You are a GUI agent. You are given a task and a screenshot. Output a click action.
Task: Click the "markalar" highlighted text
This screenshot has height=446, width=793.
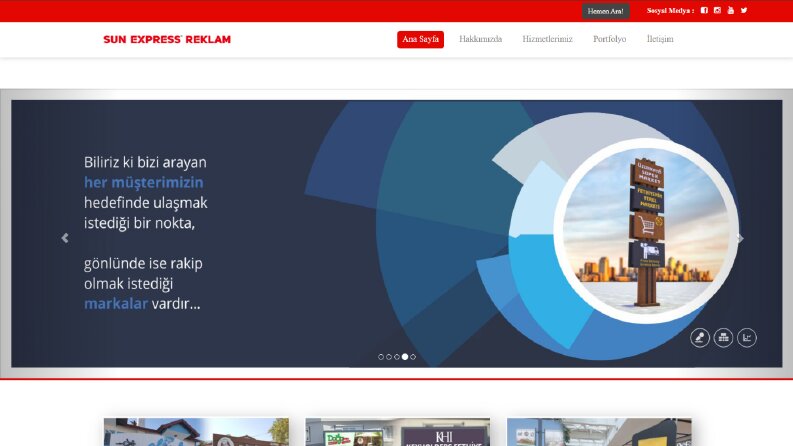(x=116, y=304)
